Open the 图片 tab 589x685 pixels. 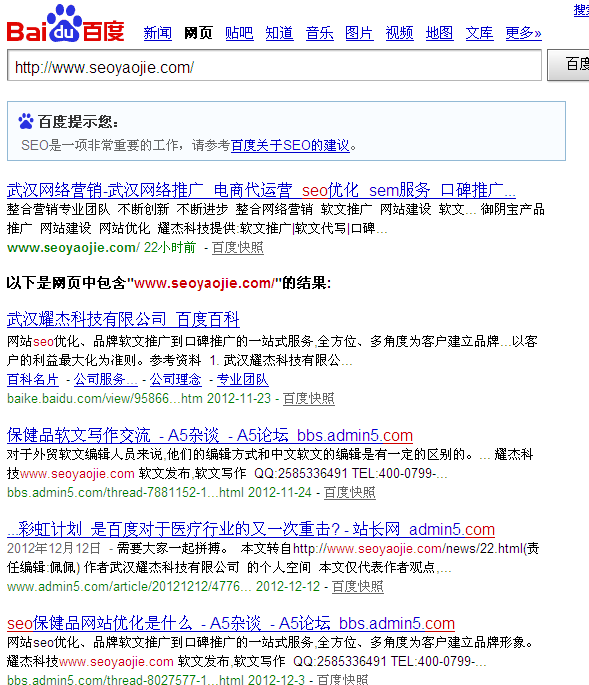[x=359, y=33]
